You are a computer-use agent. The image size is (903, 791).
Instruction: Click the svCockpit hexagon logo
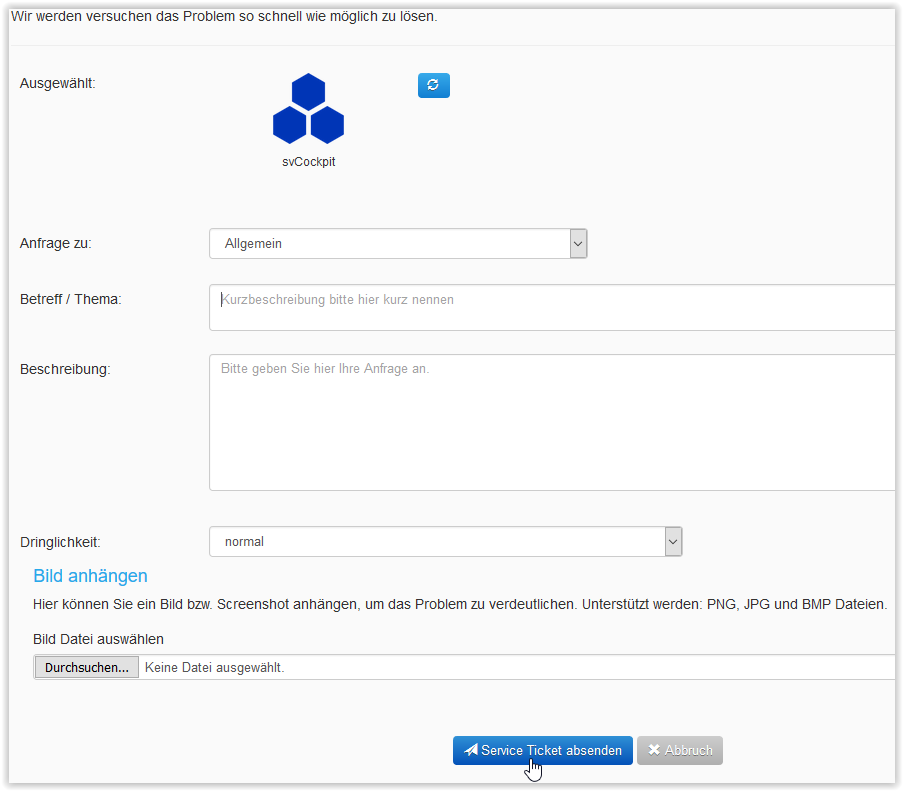click(308, 109)
